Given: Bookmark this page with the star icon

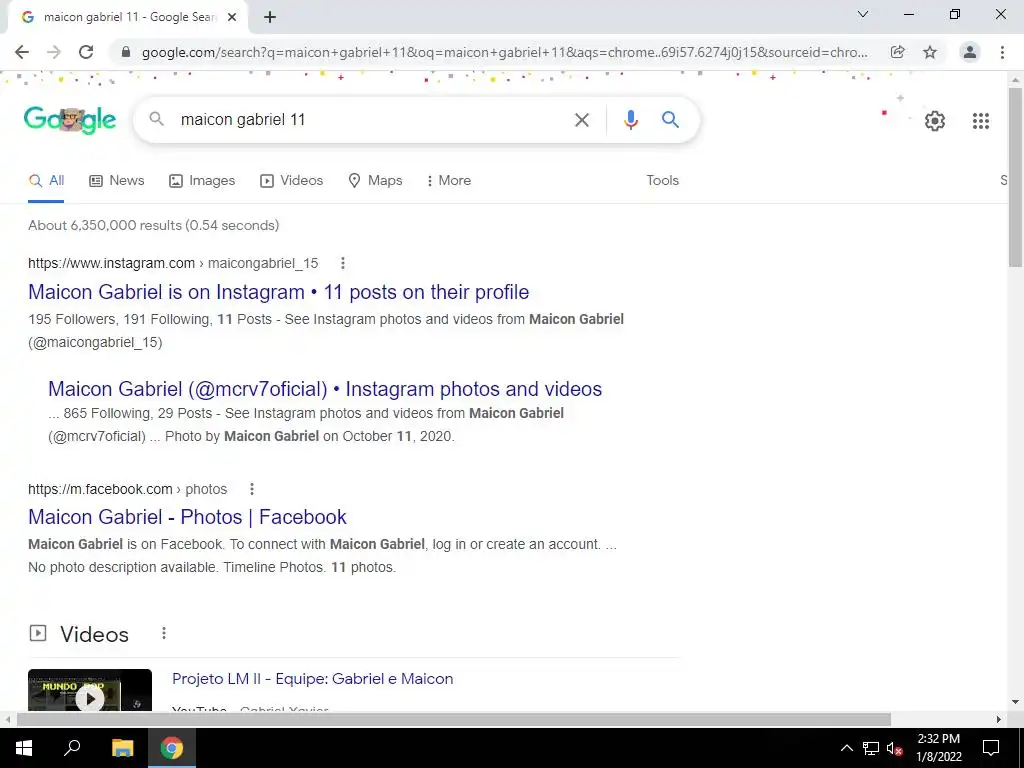Looking at the screenshot, I should coord(930,52).
